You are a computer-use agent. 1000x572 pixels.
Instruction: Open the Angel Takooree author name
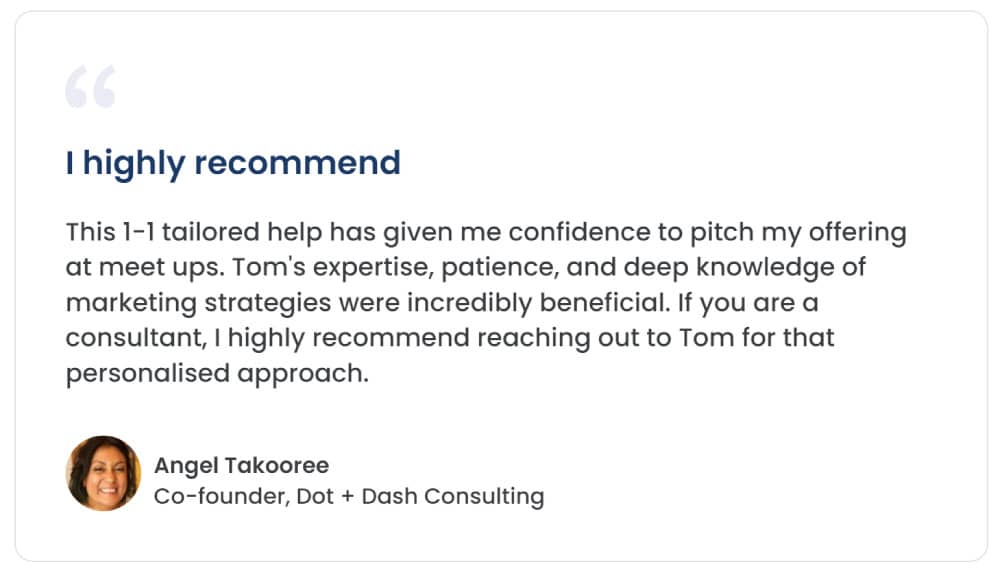click(x=242, y=466)
